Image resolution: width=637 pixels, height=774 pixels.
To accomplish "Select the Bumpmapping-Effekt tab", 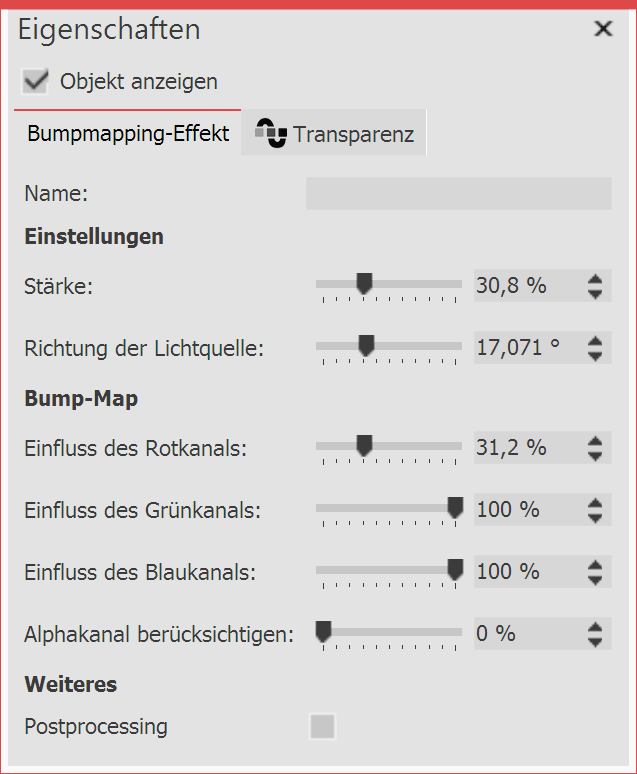I will tap(128, 133).
